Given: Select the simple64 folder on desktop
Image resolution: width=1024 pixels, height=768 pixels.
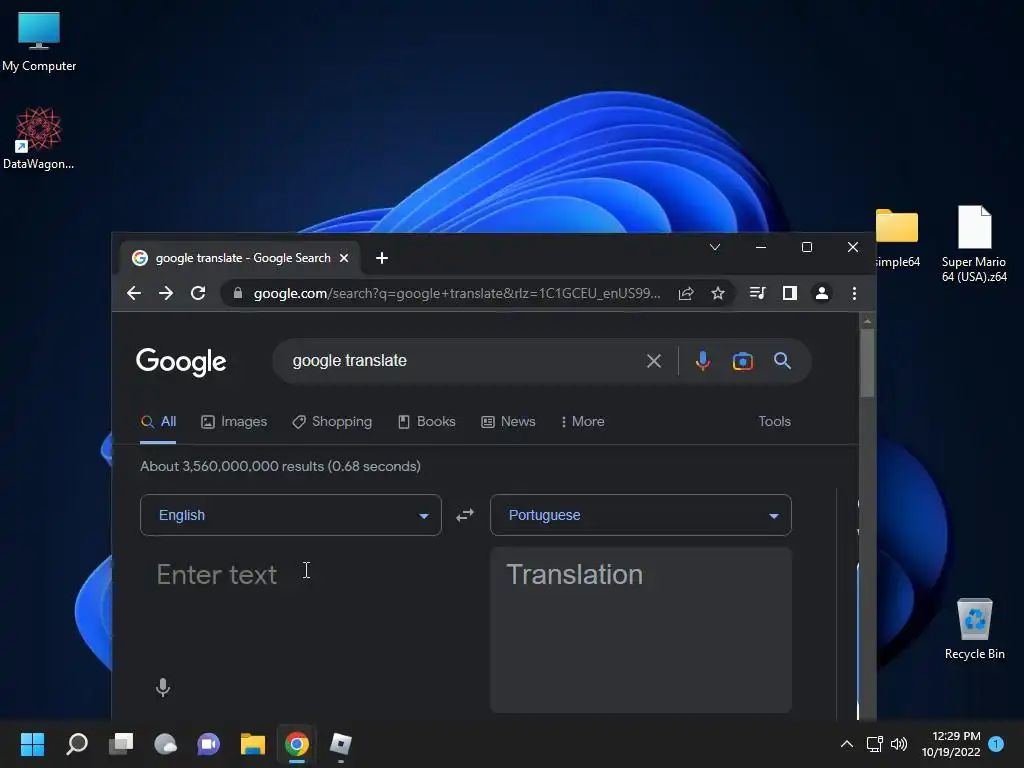Looking at the screenshot, I should (897, 238).
